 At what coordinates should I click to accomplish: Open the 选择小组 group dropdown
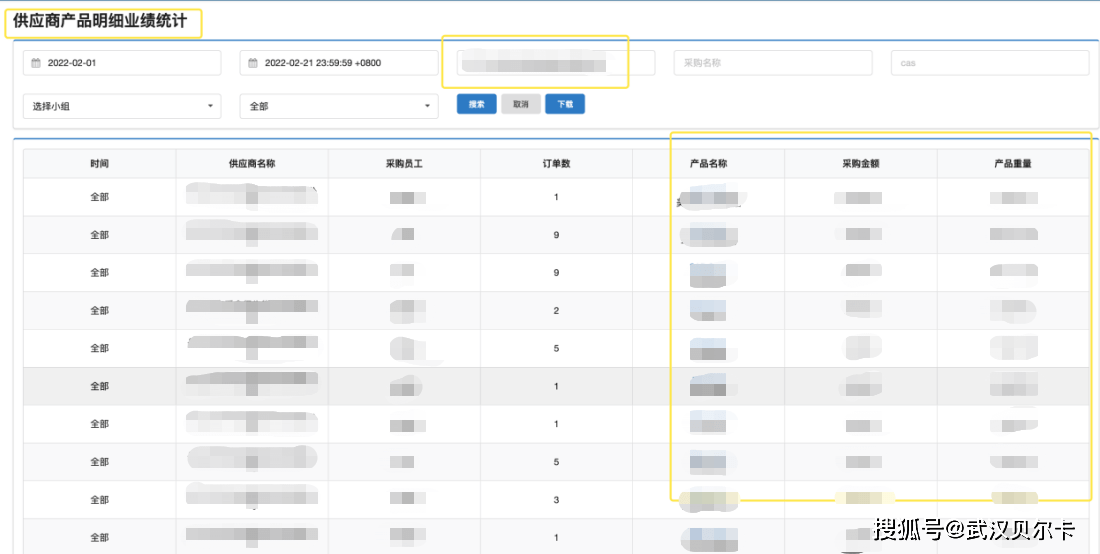[122, 107]
